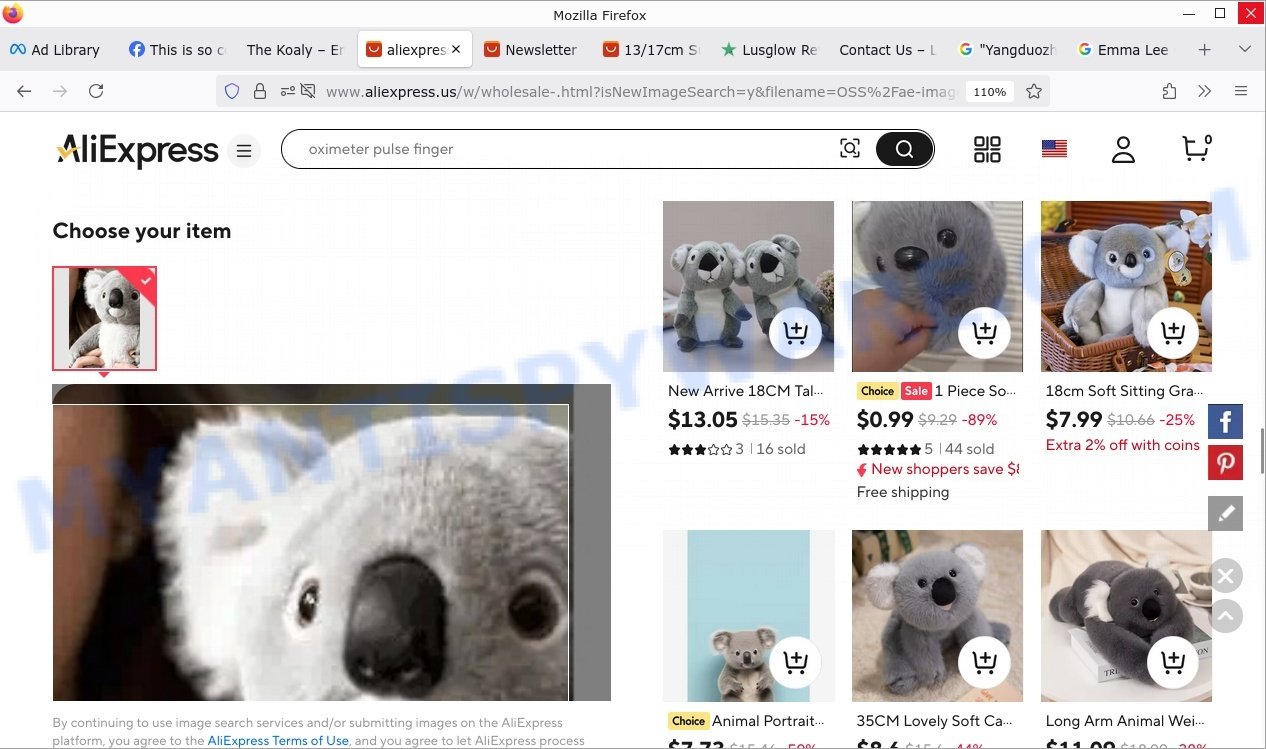Bookmark this page with the star
The height and width of the screenshot is (749, 1266).
point(1034,91)
